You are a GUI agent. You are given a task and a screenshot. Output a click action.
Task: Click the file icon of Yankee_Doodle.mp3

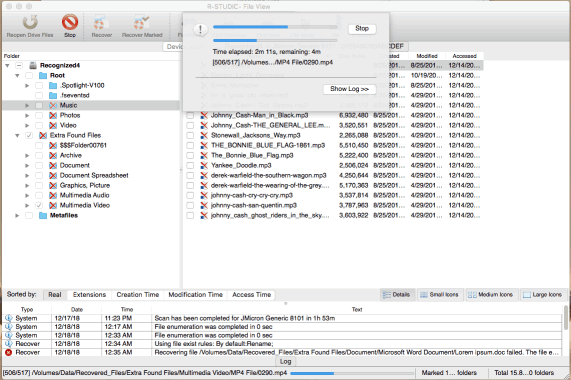click(204, 165)
